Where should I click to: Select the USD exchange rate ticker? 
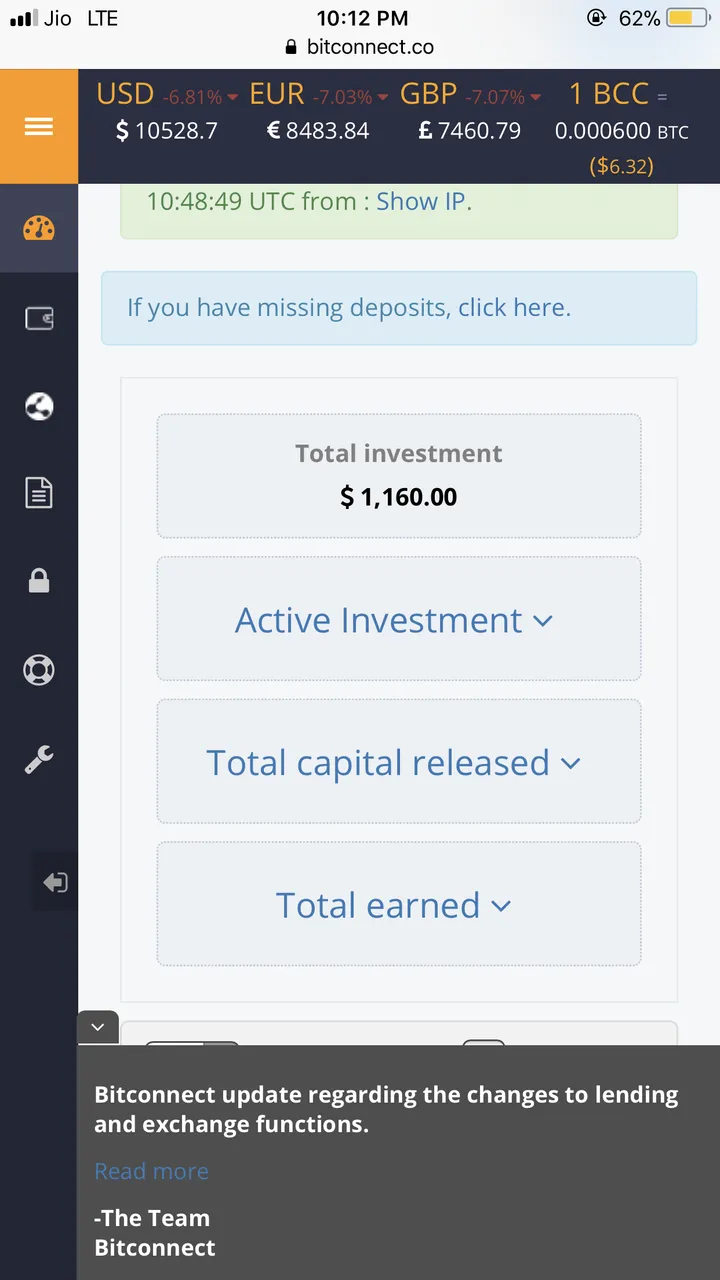coord(166,112)
